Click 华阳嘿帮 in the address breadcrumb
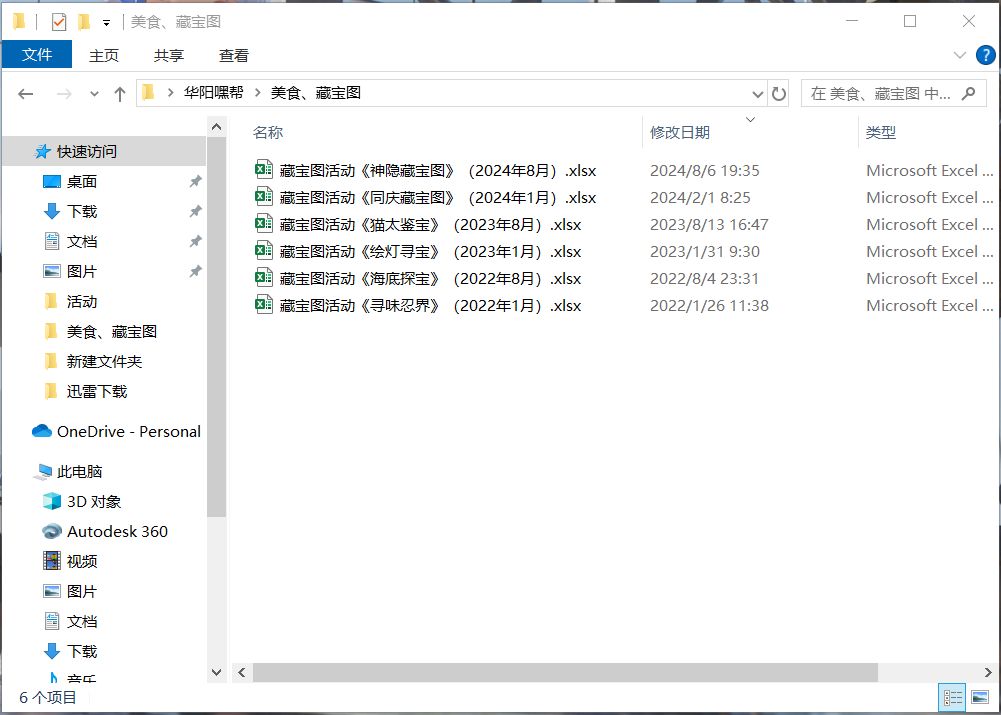1001x715 pixels. (x=213, y=93)
